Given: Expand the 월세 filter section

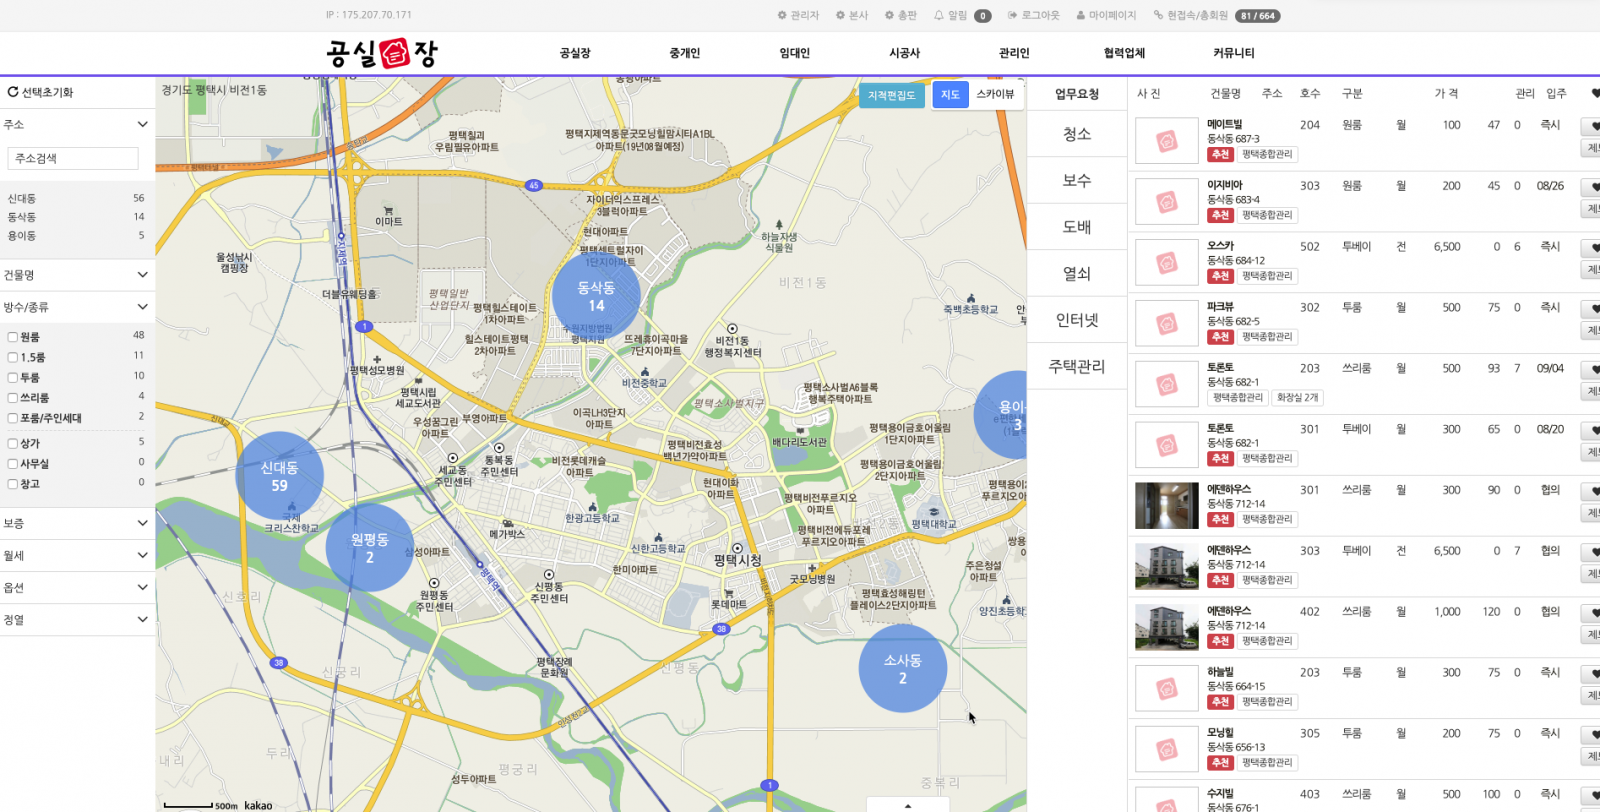Looking at the screenshot, I should [x=142, y=555].
